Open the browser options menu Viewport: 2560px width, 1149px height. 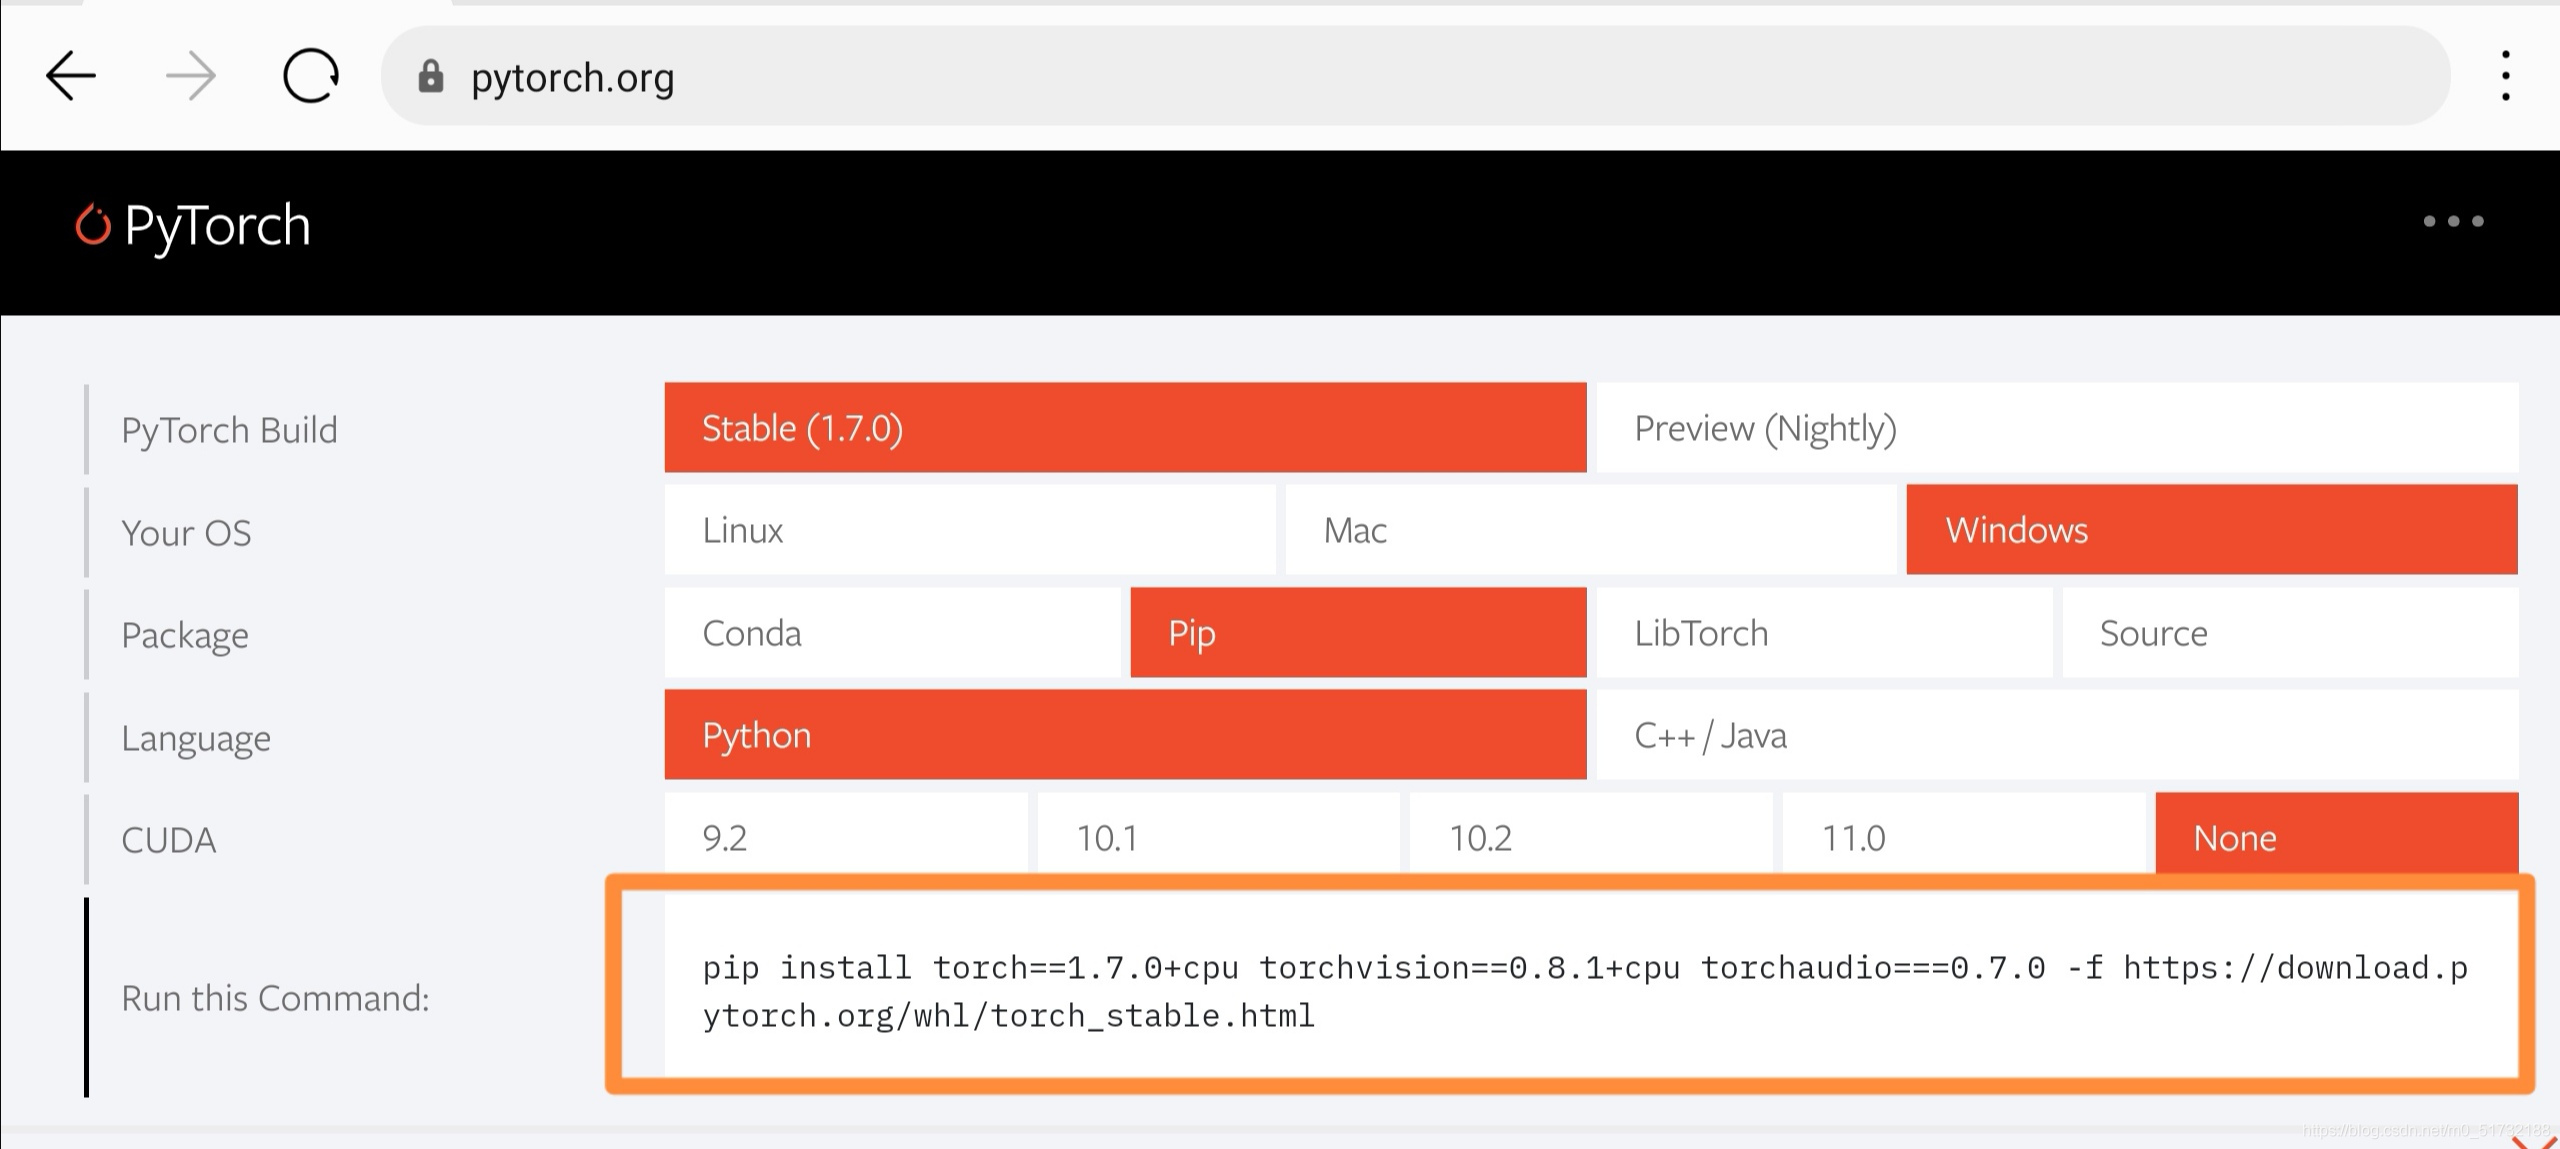click(x=2505, y=76)
